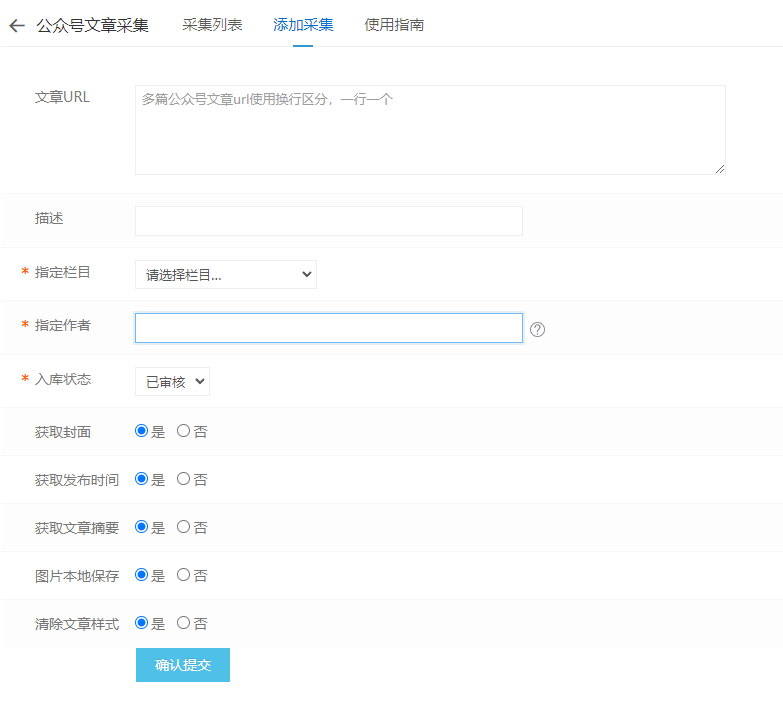The height and width of the screenshot is (712, 783).
Task: Set 获取文章摘要 to 否
Action: (x=183, y=527)
